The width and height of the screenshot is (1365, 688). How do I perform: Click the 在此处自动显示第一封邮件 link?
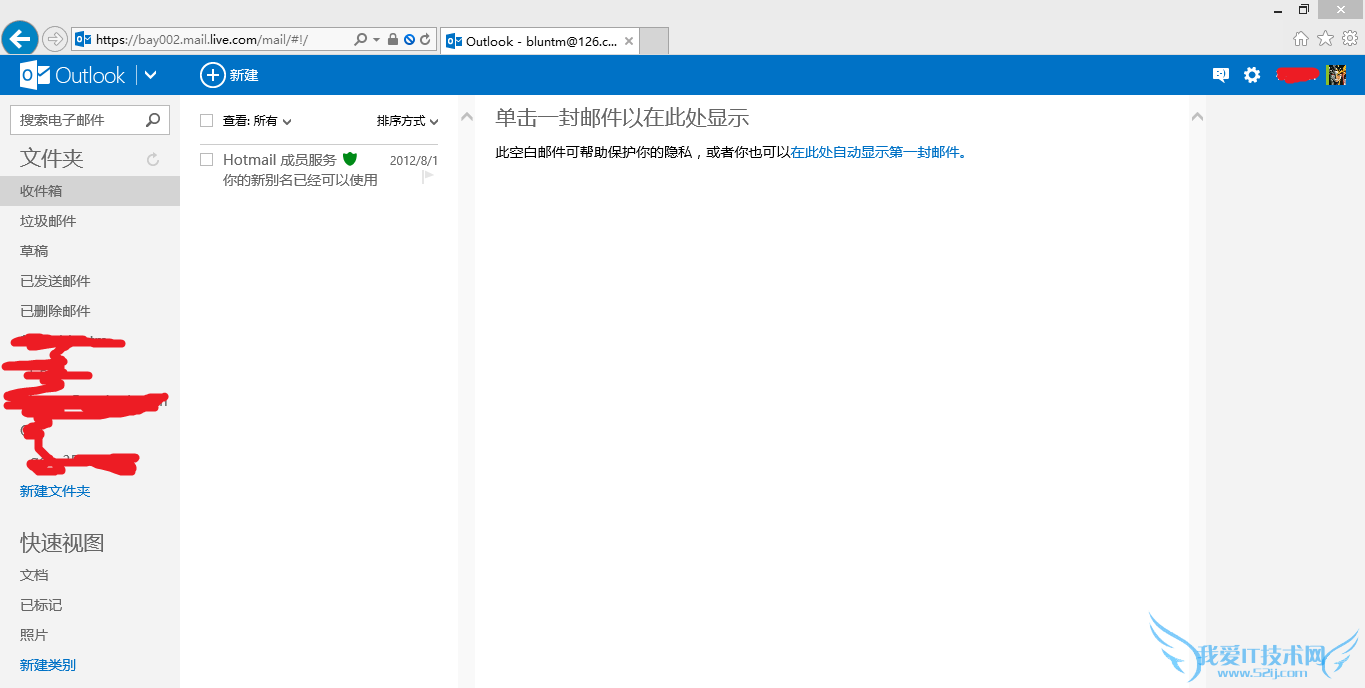point(875,153)
